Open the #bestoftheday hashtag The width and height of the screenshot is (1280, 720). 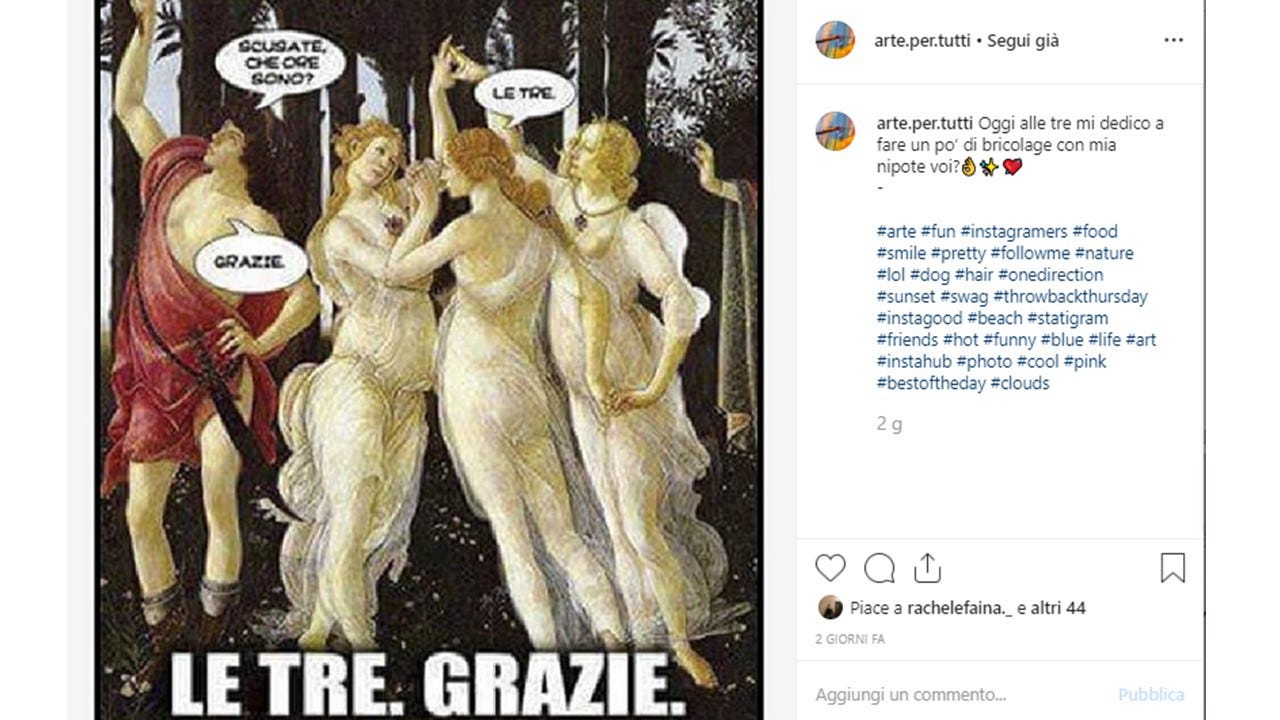pos(931,383)
